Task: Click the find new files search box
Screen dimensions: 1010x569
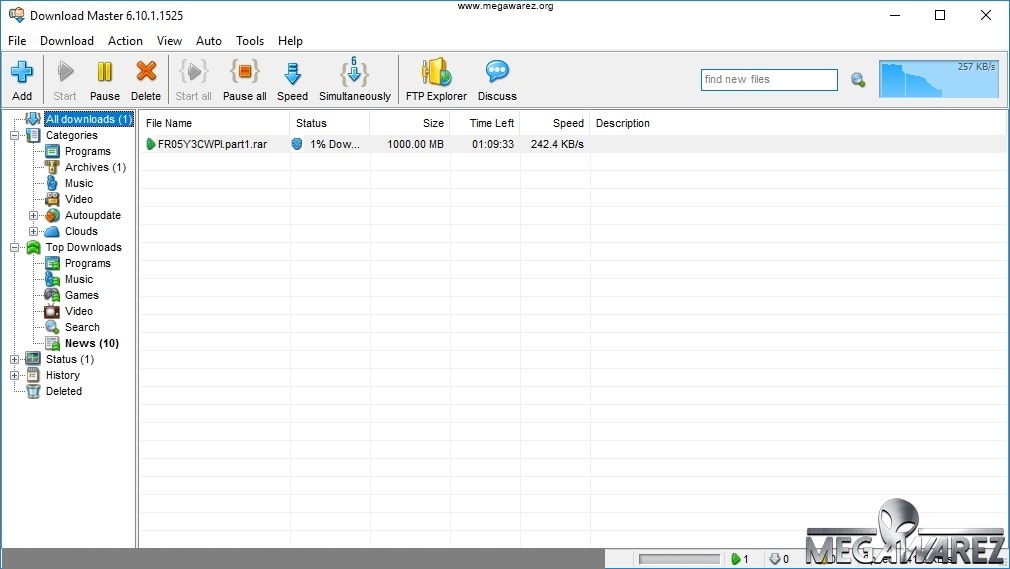Action: pyautogui.click(x=769, y=80)
